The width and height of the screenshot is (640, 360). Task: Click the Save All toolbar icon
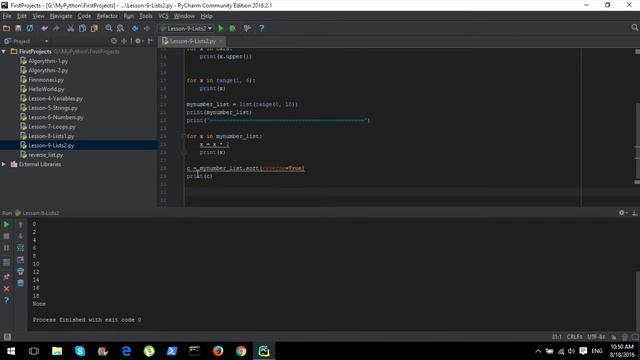click(18, 28)
